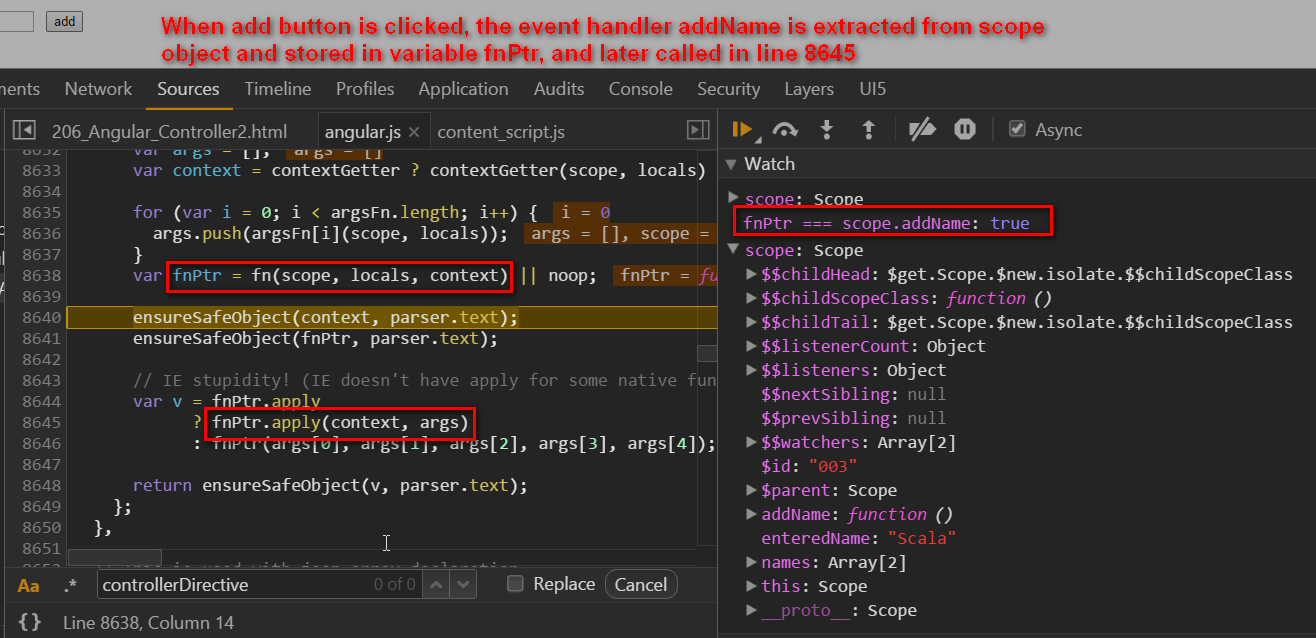
Task: Click line number 8640 in the gutter
Action: tap(42, 317)
